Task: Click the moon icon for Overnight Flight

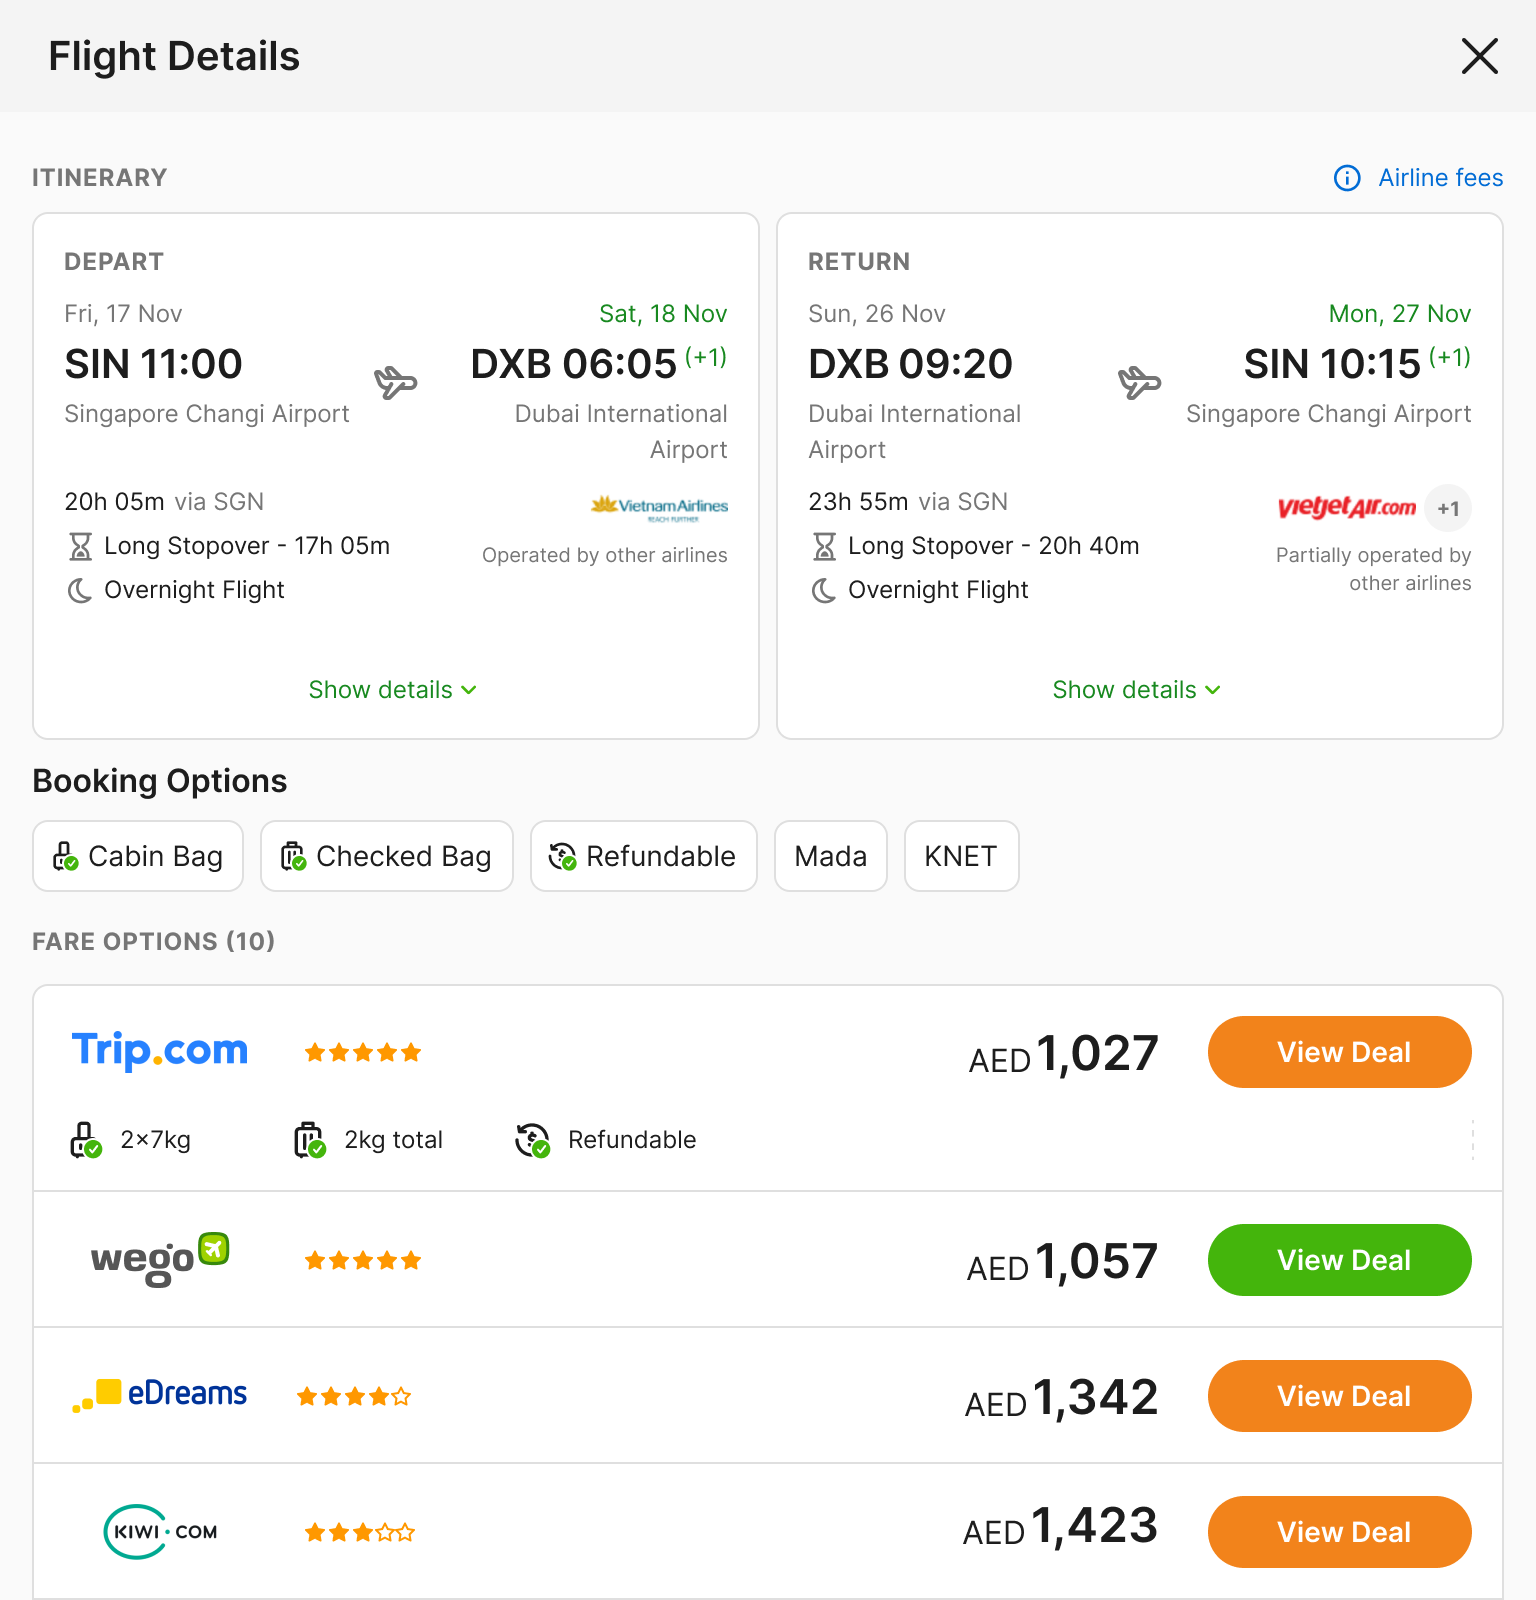Action: pyautogui.click(x=80, y=590)
